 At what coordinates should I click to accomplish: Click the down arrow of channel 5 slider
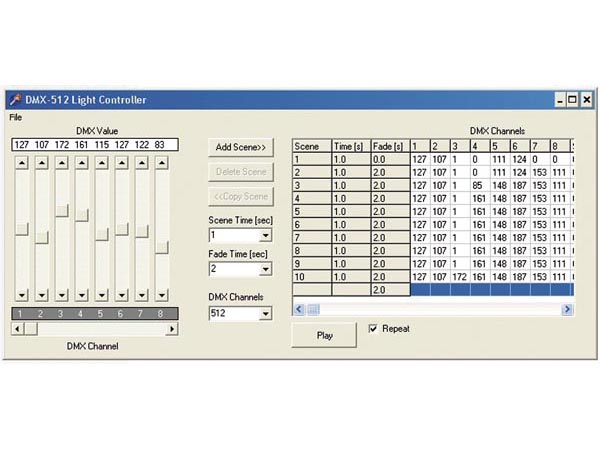(x=102, y=295)
